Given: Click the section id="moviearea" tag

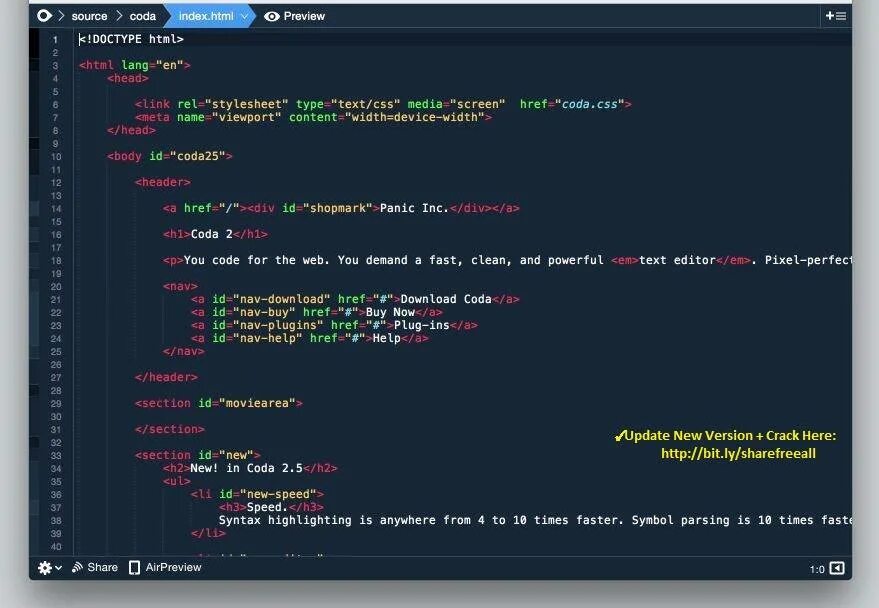Looking at the screenshot, I should coord(219,403).
